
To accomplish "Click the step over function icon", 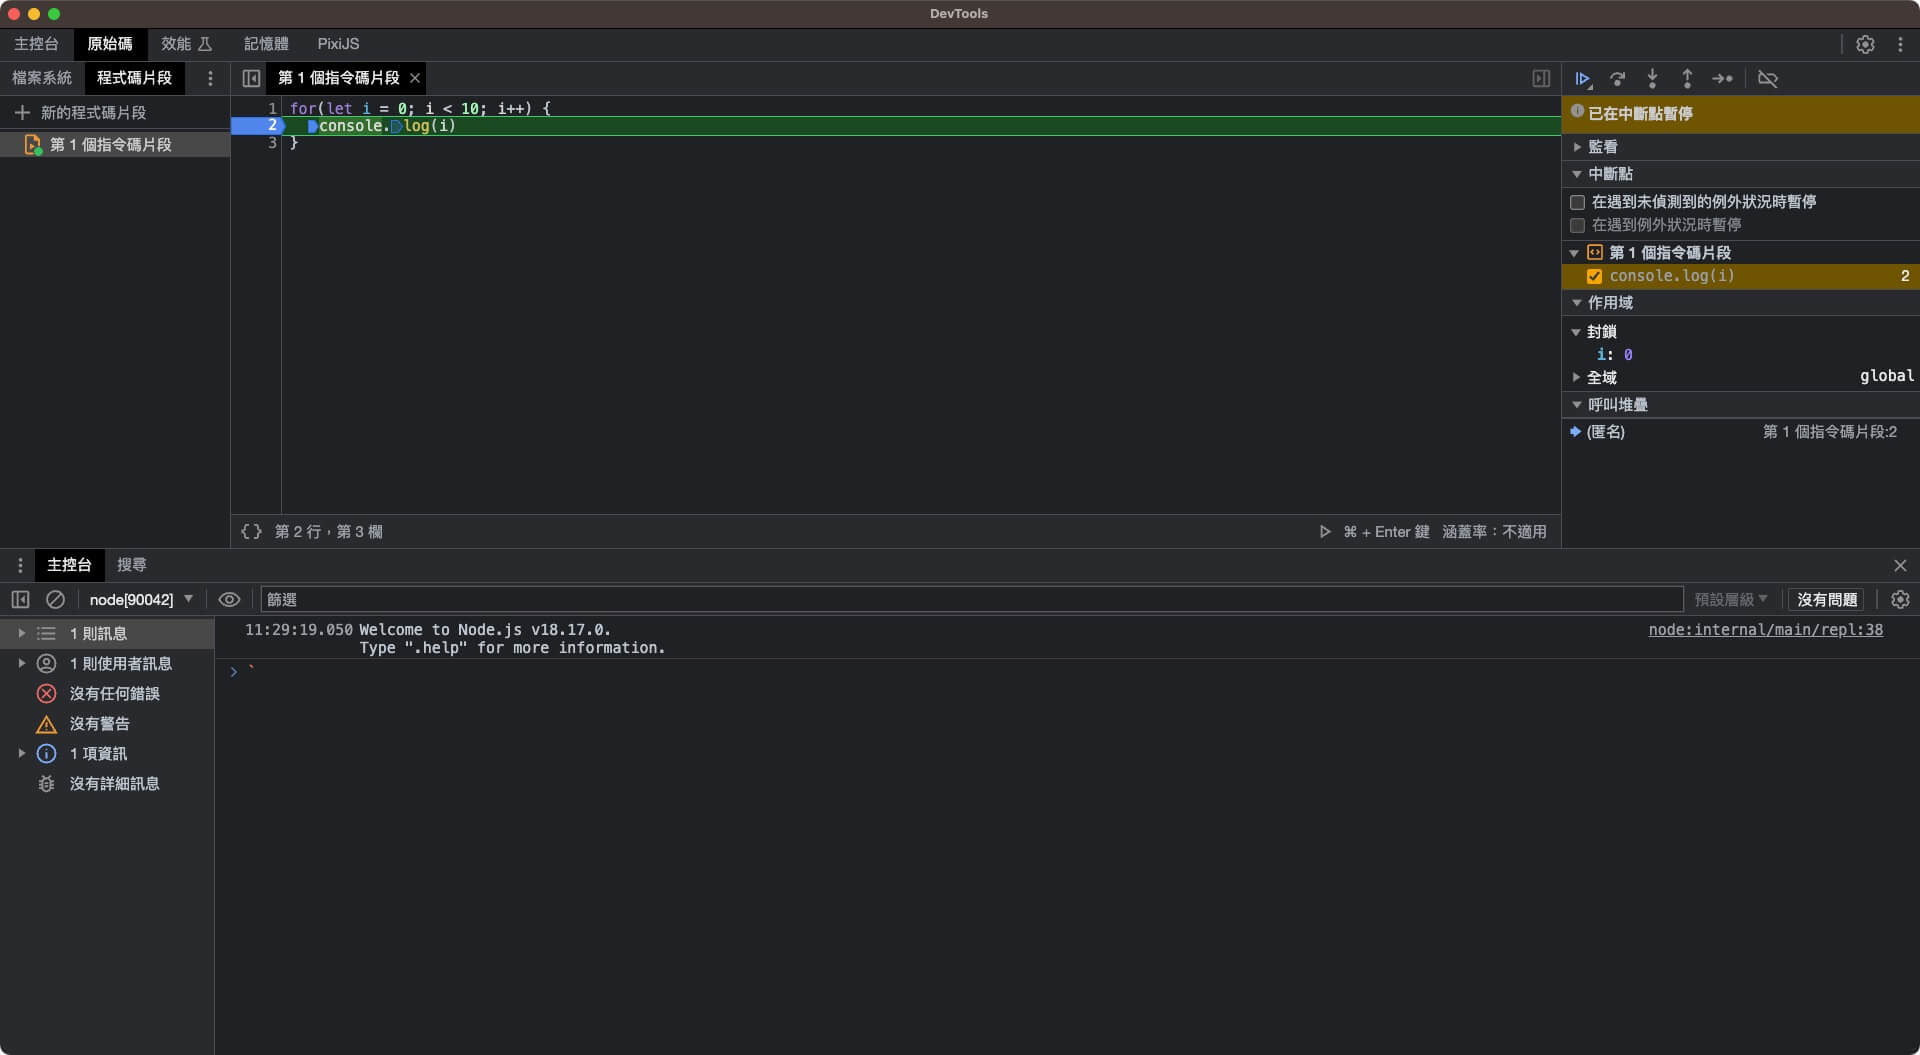I will (x=1617, y=78).
